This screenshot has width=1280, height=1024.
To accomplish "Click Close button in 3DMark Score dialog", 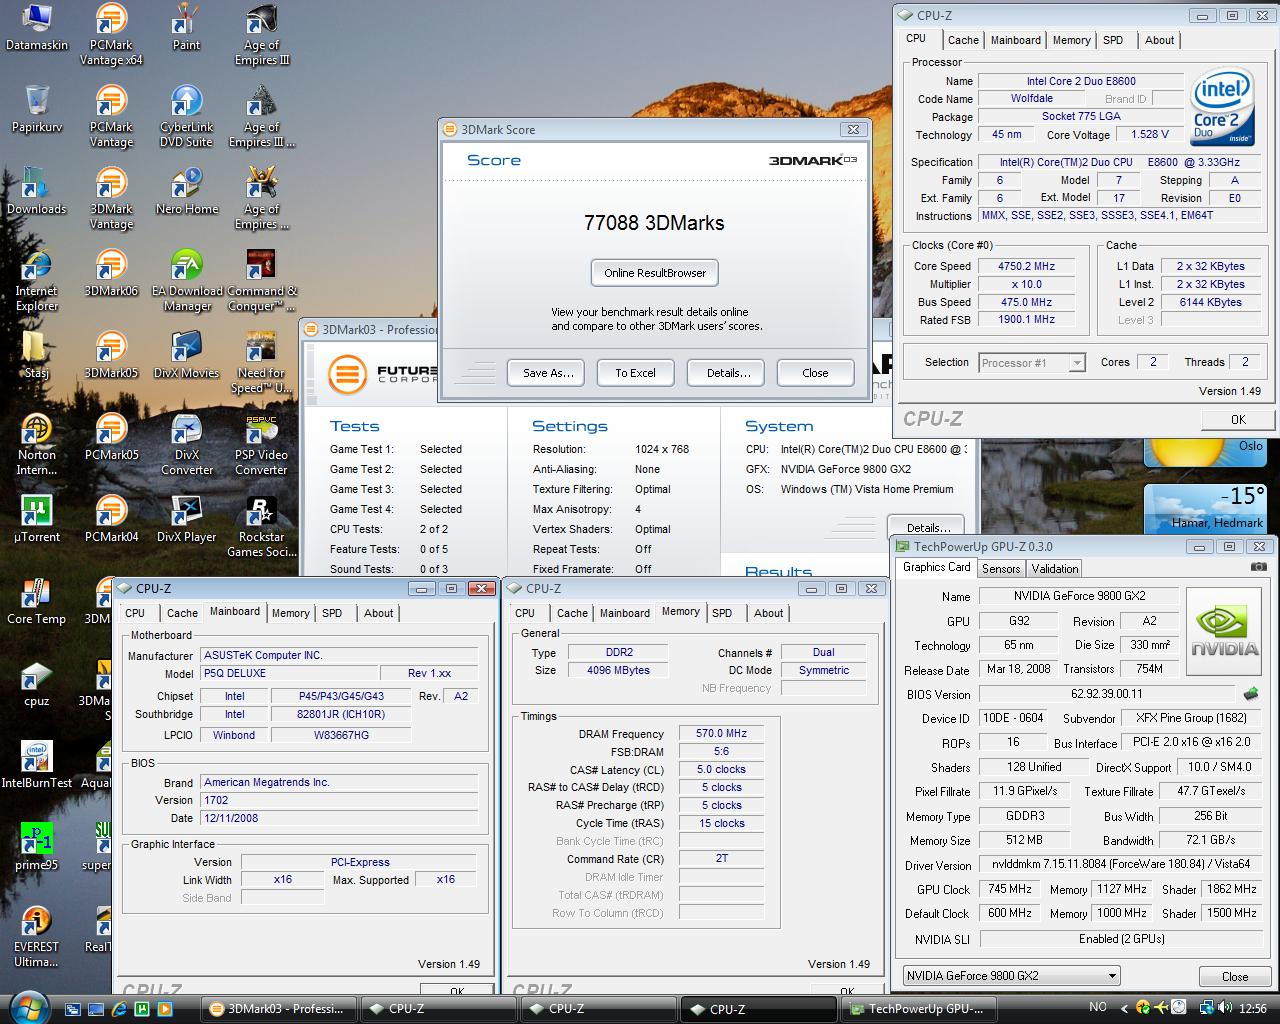I will (815, 373).
